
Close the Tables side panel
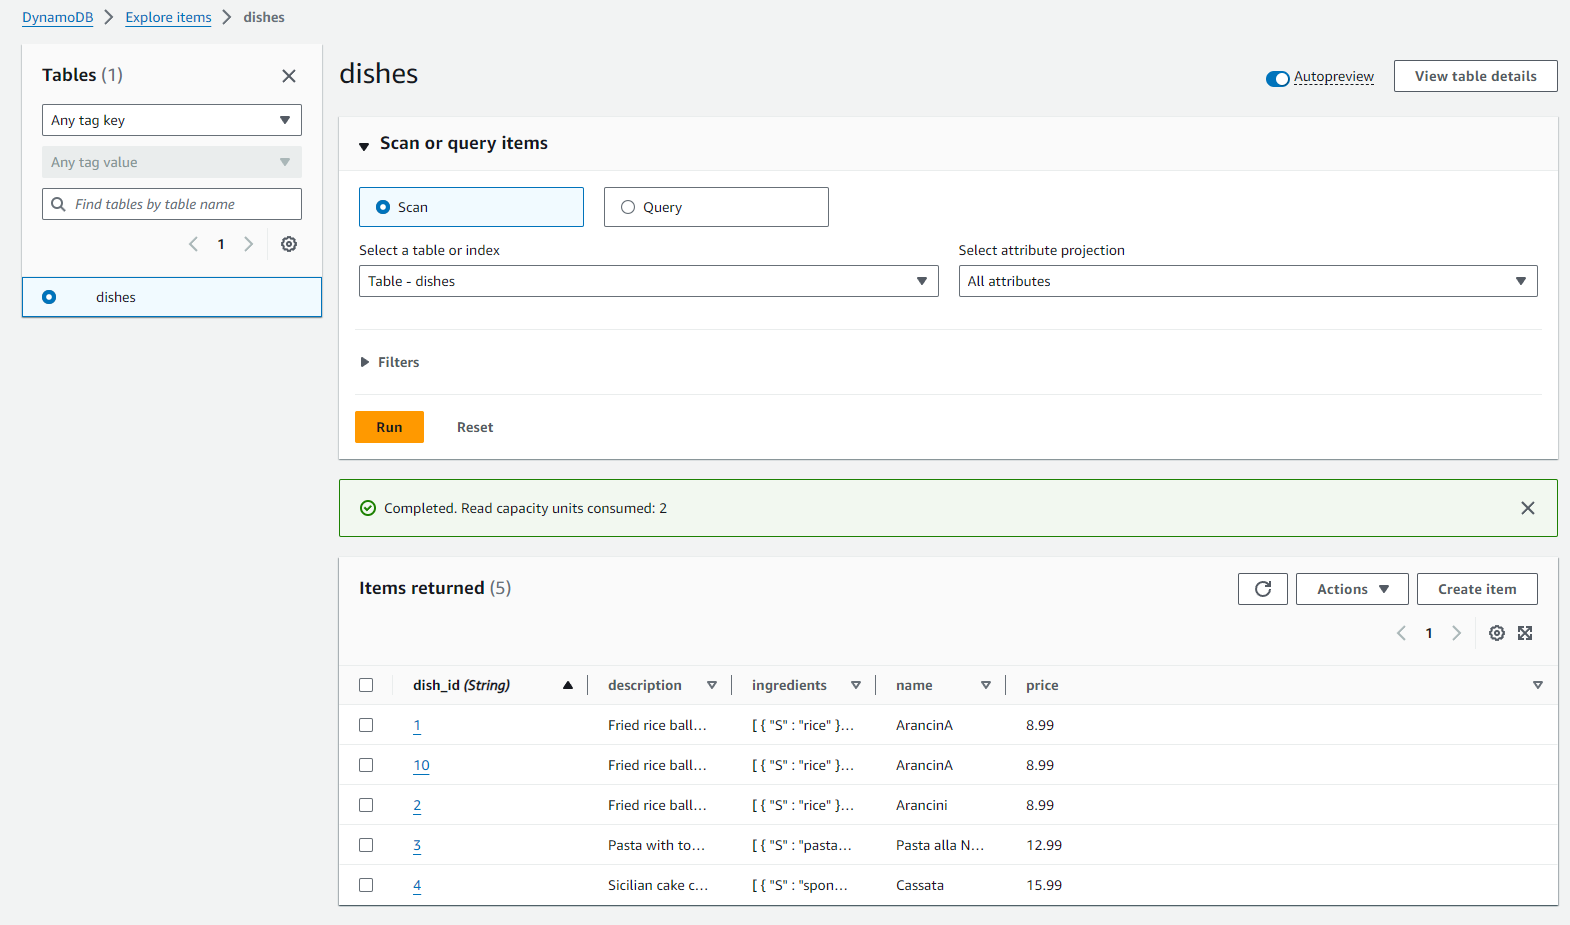coord(289,76)
